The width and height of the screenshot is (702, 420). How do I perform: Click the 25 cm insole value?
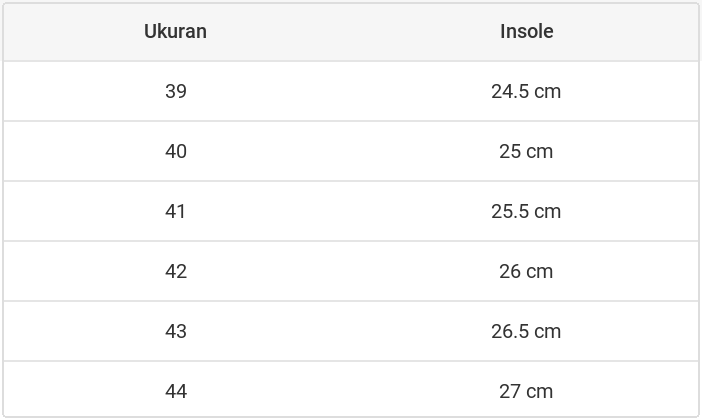click(526, 151)
